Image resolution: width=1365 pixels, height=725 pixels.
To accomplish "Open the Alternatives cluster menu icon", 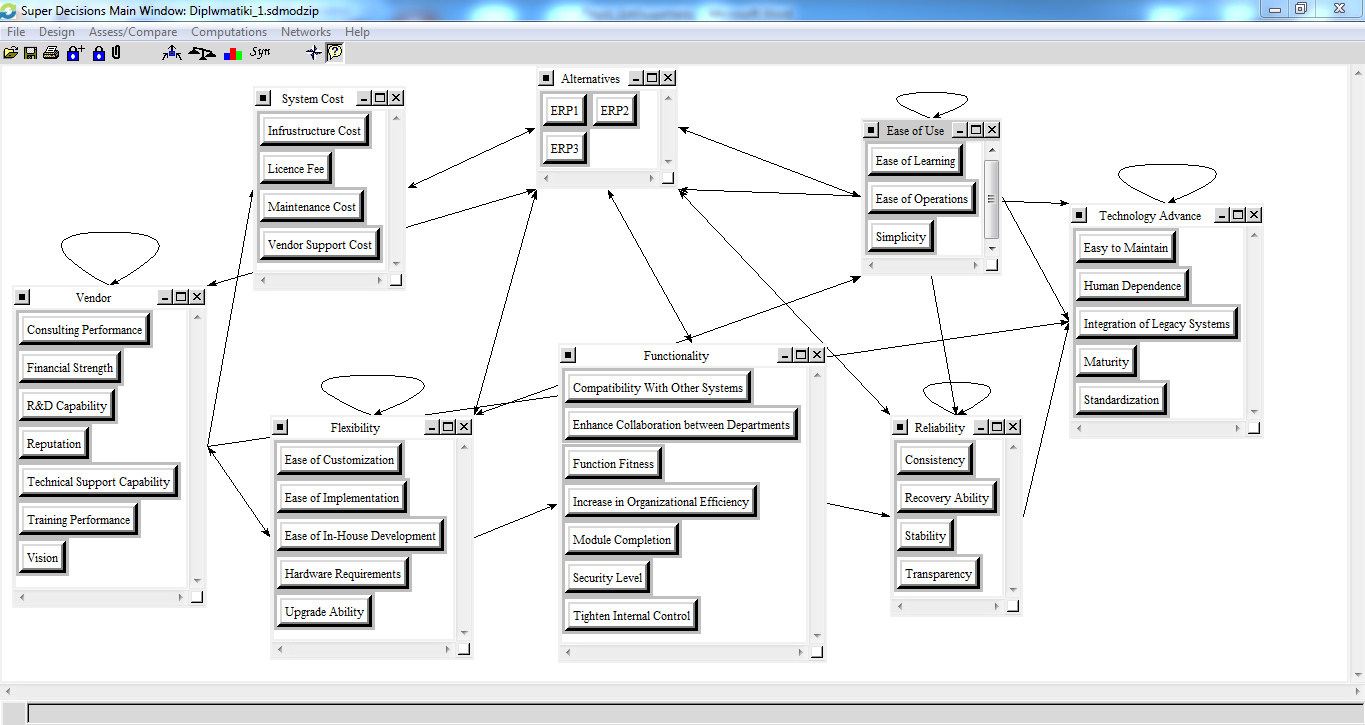I will click(x=545, y=78).
